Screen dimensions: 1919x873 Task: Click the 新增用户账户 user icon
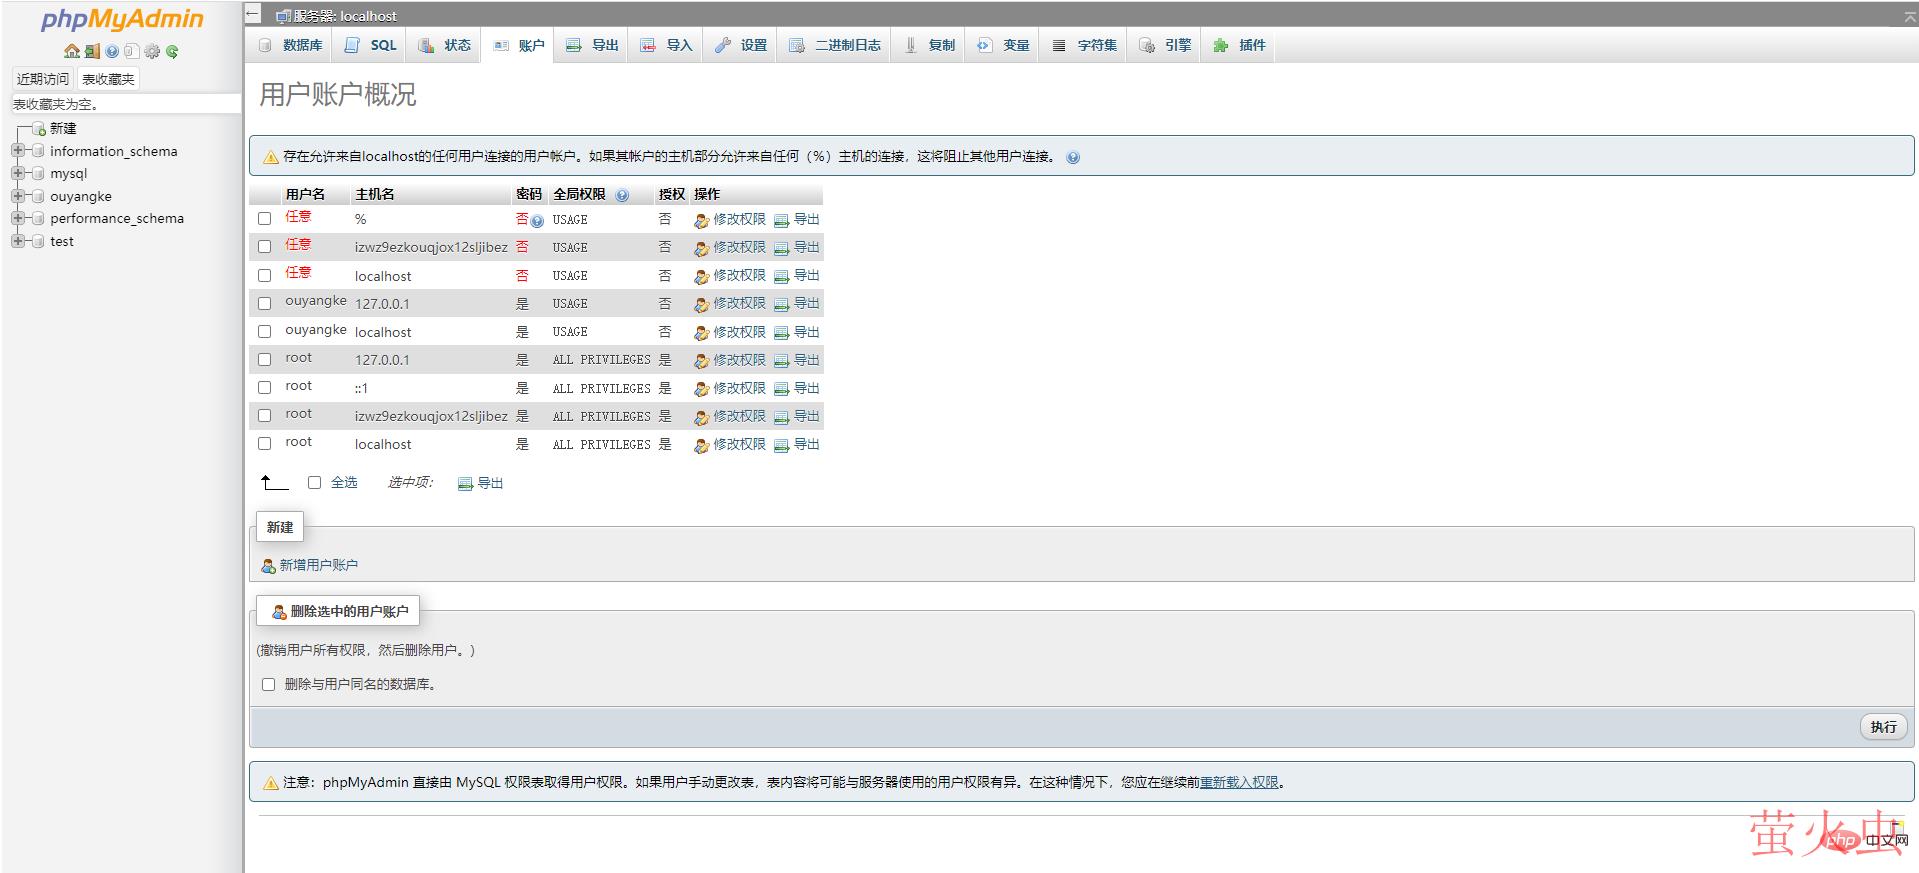click(268, 566)
